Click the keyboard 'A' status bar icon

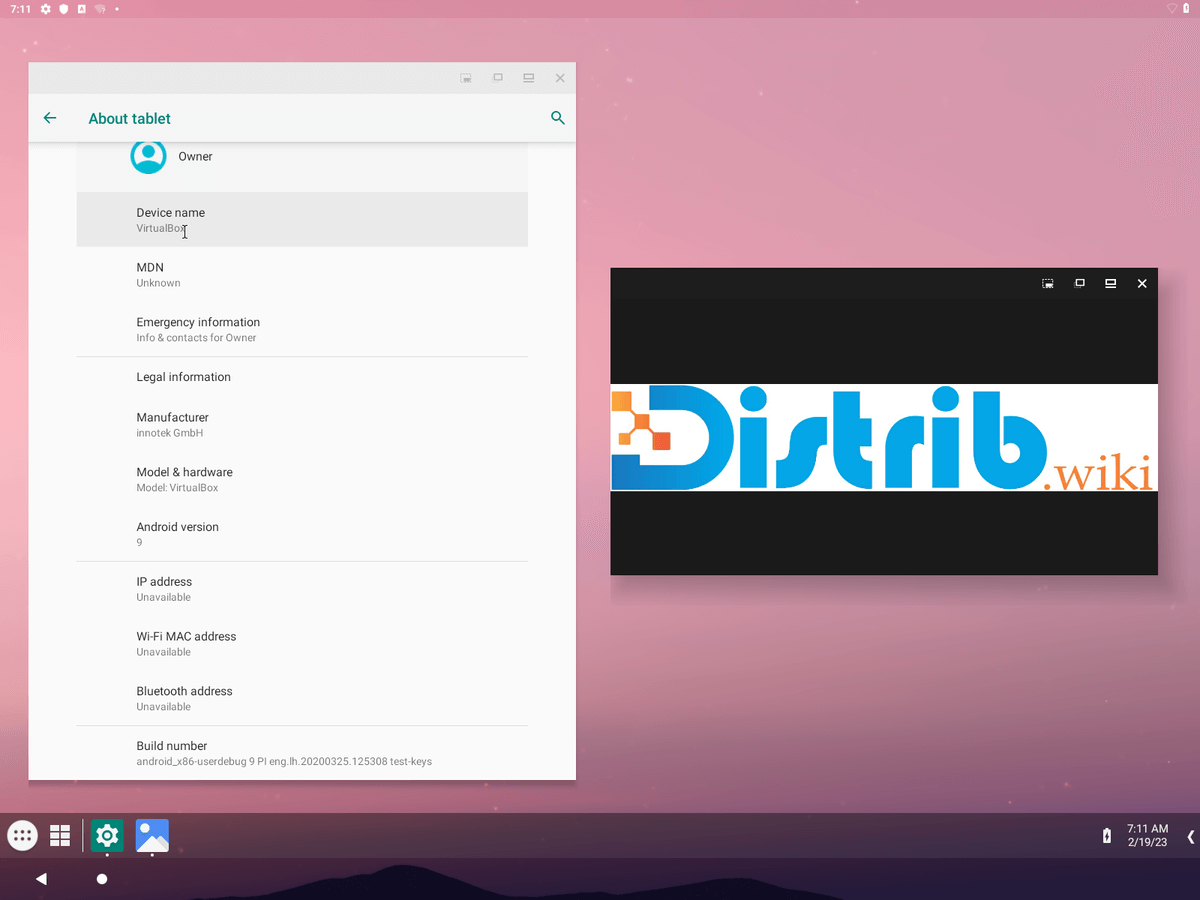(81, 9)
